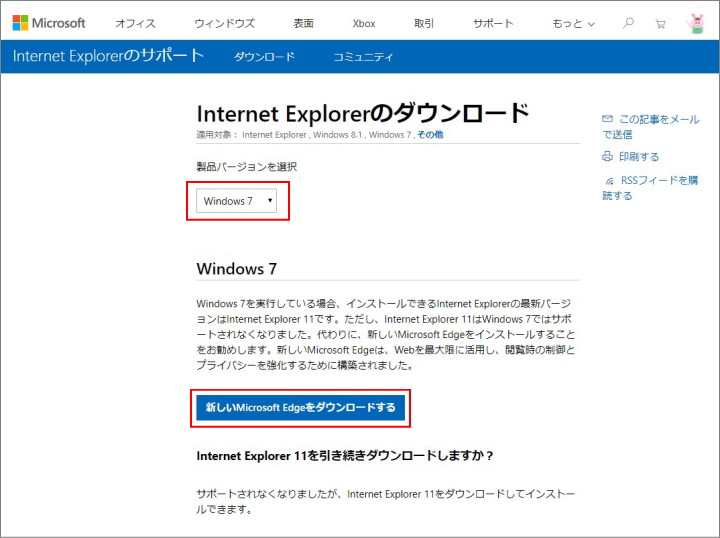
Task: Select 表面 in top navigation
Action: pos(303,23)
